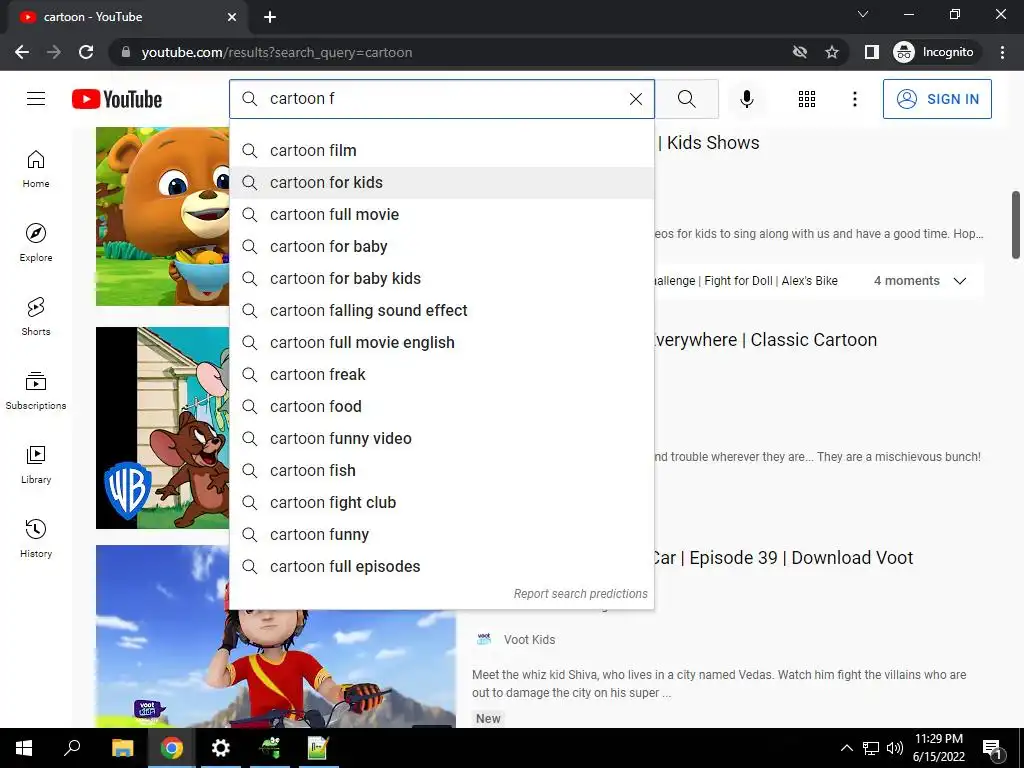Viewport: 1024px width, 768px height.
Task: Open the Tom and Jerry WB thumbnail
Action: 163,428
